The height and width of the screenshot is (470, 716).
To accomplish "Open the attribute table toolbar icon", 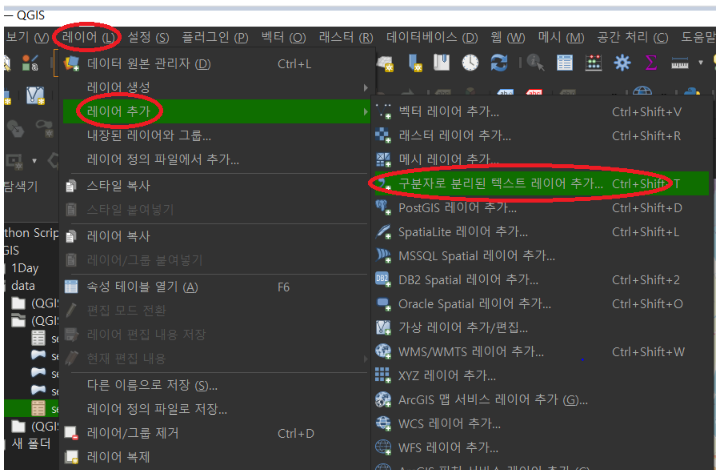I will coord(564,63).
